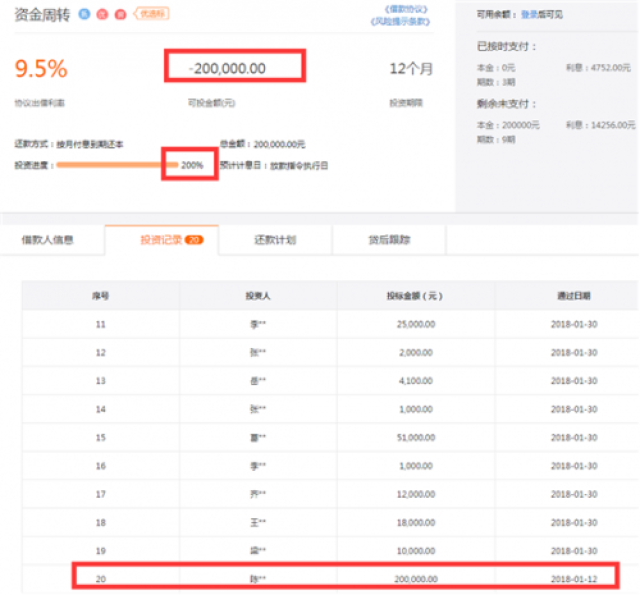
Task: Click the 2,000.00 amount in row 12
Action: coord(416,353)
